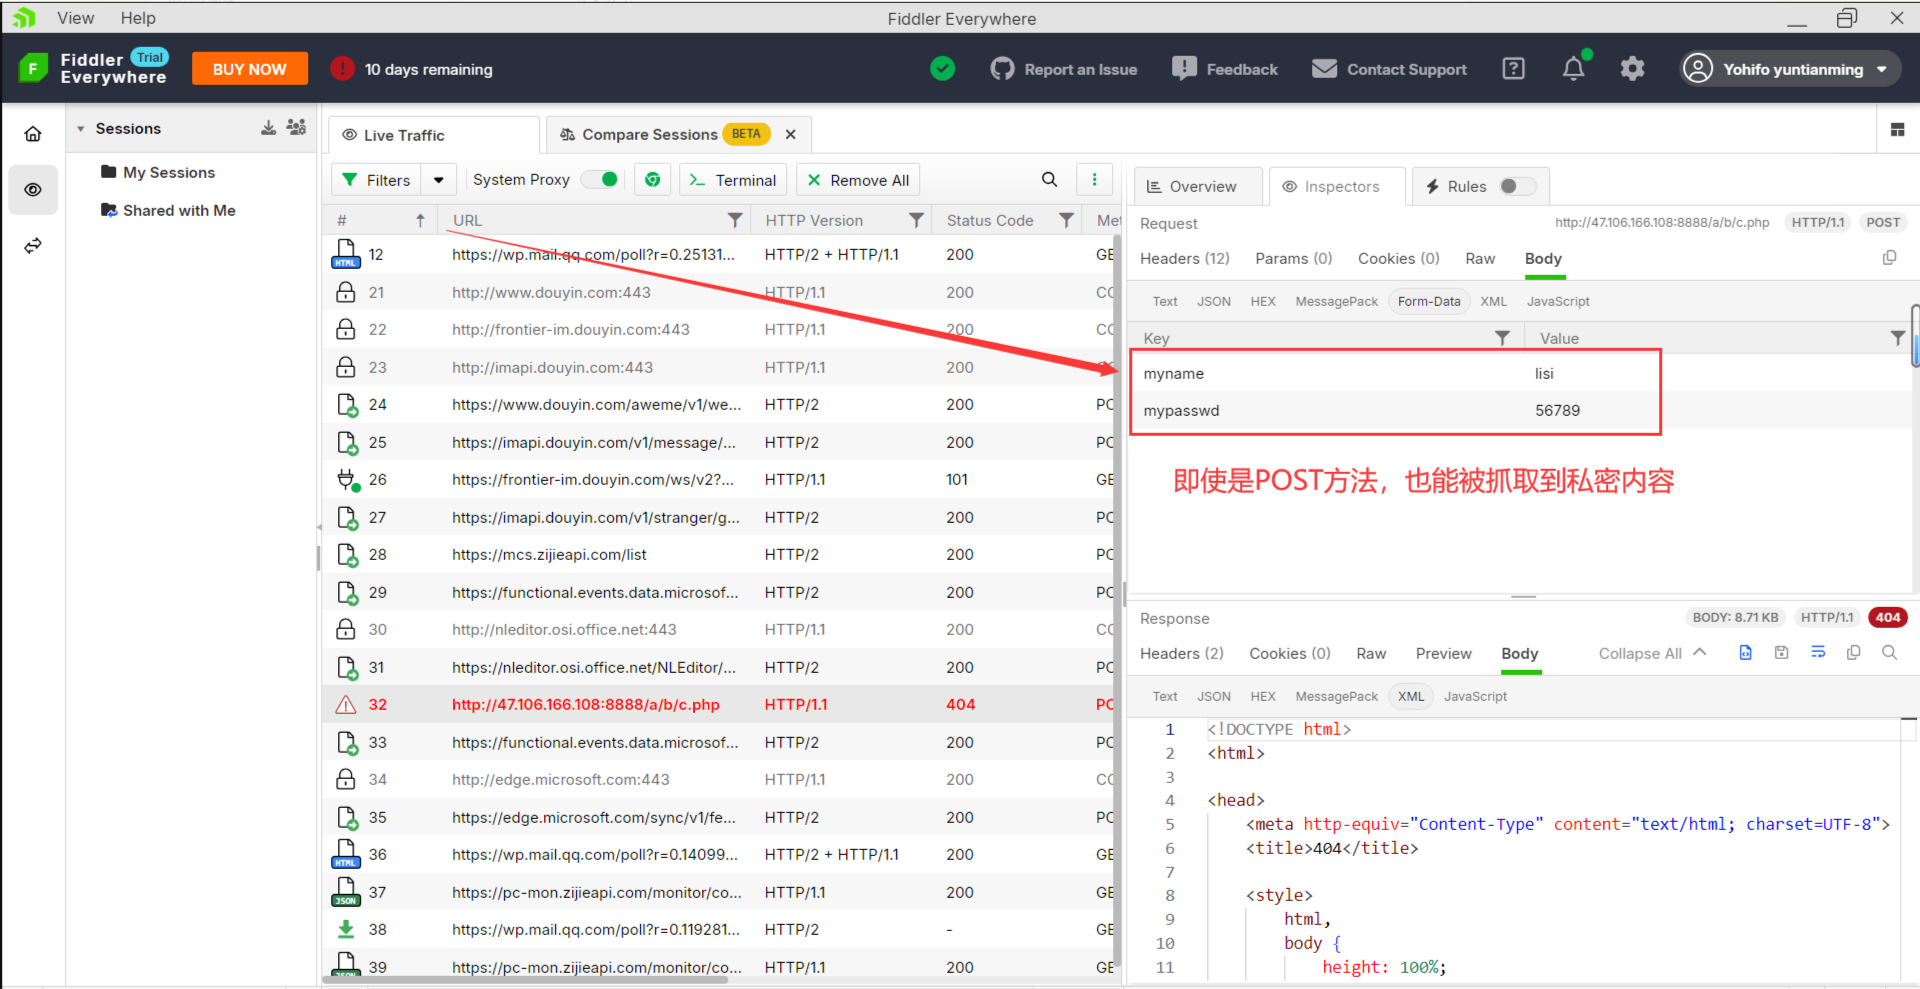Filter the Status Code column
Image resolution: width=1920 pixels, height=989 pixels.
pyautogui.click(x=1066, y=221)
